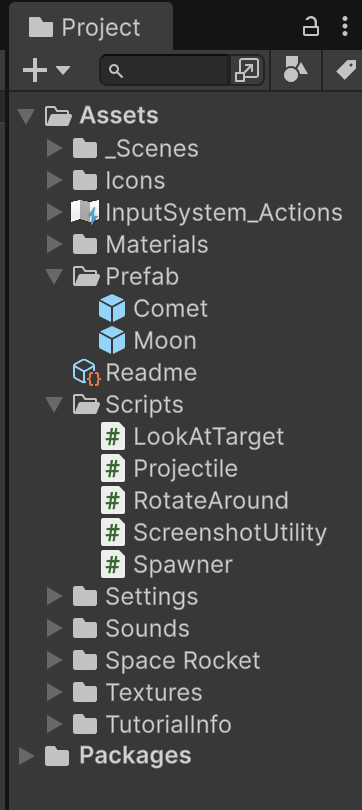Collapse the Assets root folder arrow
The width and height of the screenshot is (362, 810).
tap(26, 116)
